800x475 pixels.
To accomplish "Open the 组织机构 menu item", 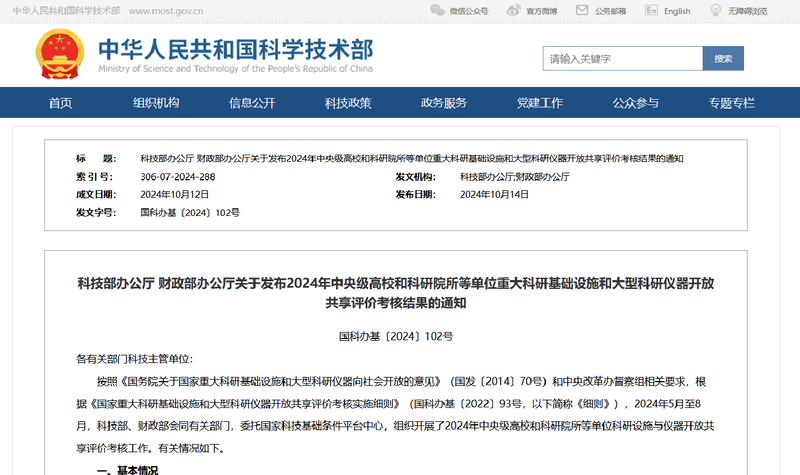I will click(x=156, y=103).
